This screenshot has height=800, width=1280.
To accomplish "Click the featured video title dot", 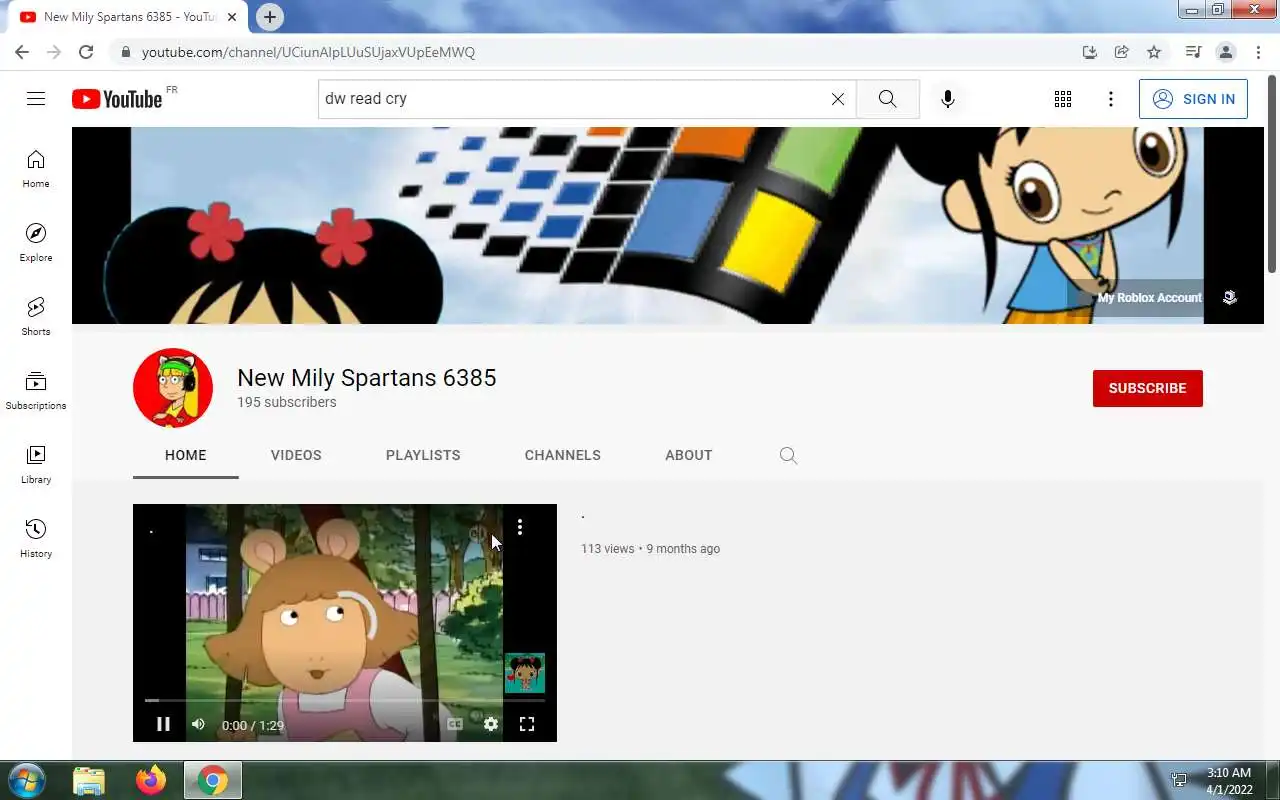I will pyautogui.click(x=583, y=517).
